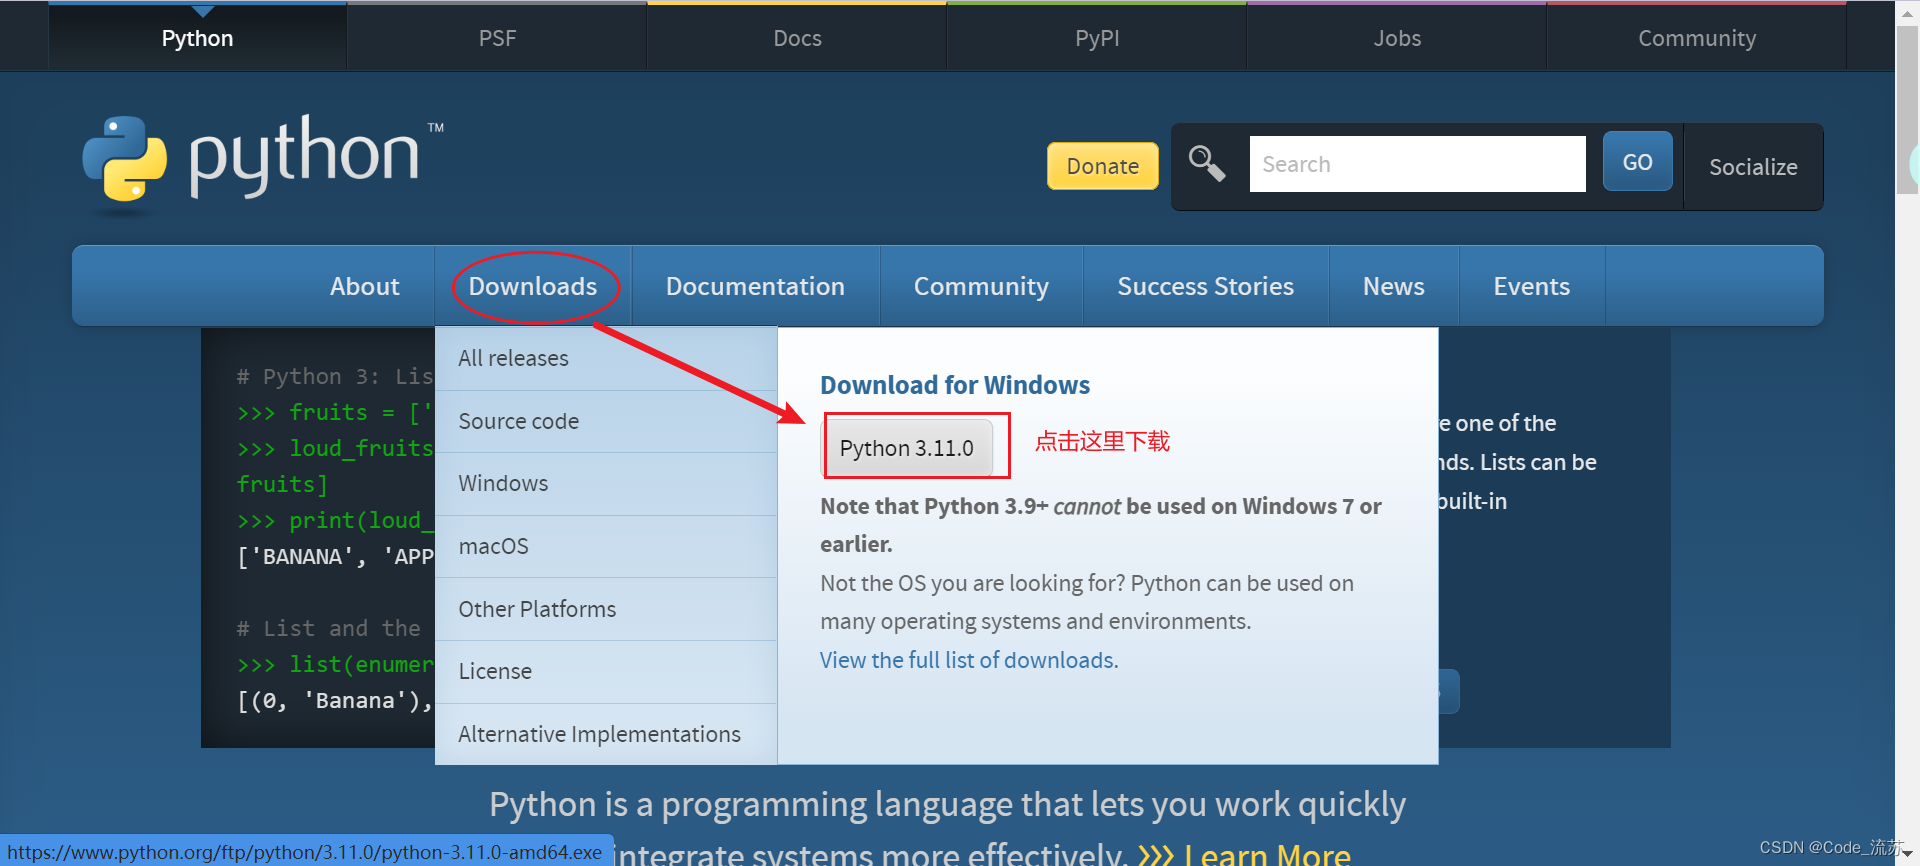Screen dimensions: 1920x866
Task: Open the Python top tab
Action: [x=197, y=38]
